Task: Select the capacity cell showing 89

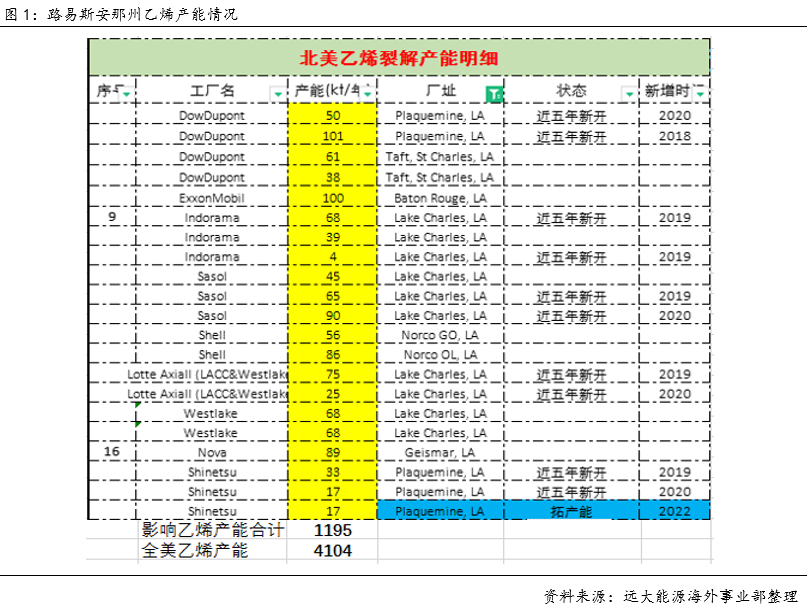Action: pyautogui.click(x=333, y=452)
